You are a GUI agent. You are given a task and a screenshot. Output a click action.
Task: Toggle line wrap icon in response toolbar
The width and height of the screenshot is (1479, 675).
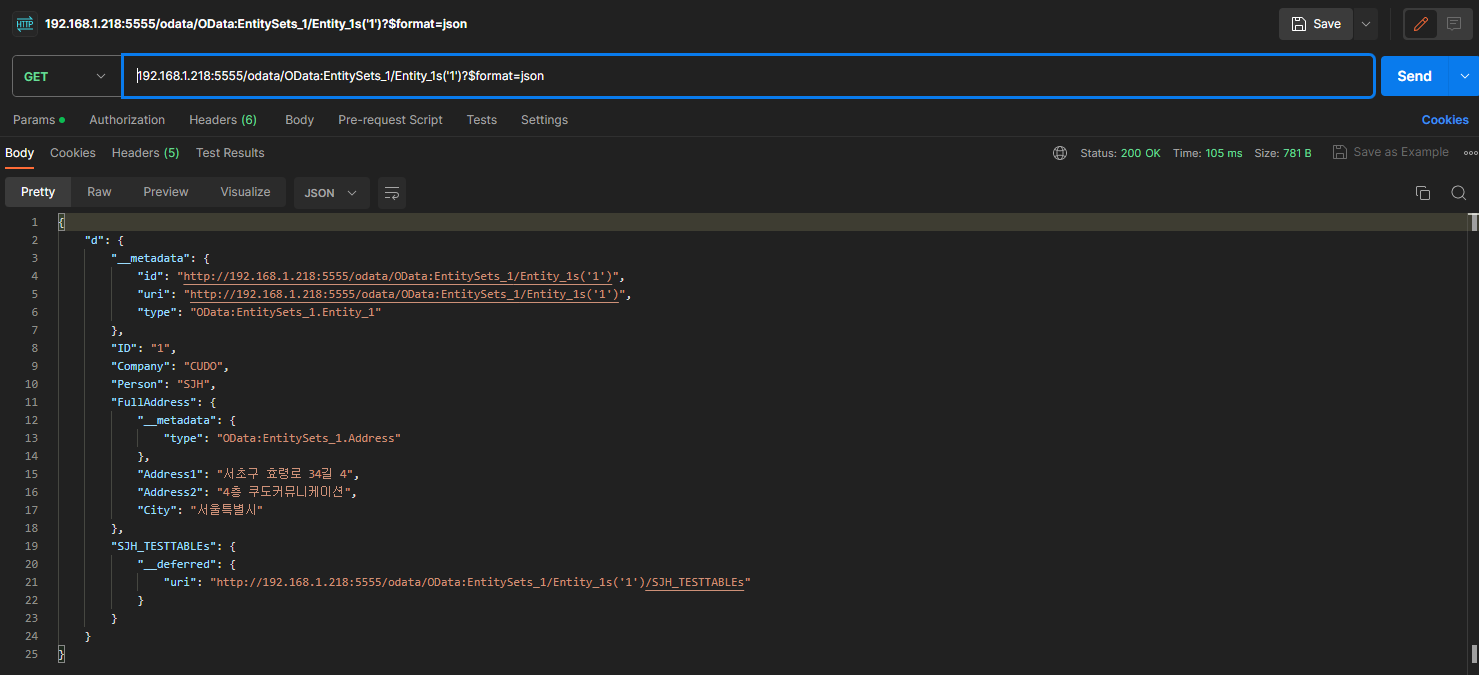(x=392, y=193)
